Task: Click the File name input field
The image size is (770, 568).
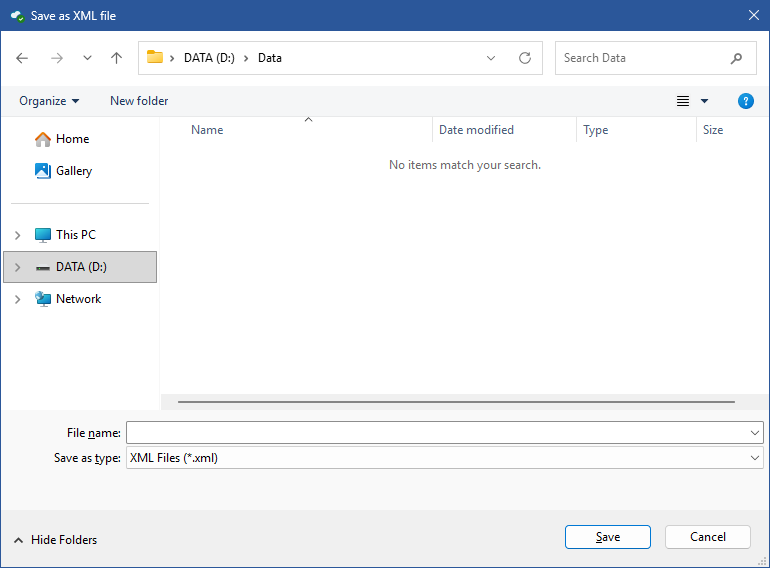Action: (x=436, y=432)
